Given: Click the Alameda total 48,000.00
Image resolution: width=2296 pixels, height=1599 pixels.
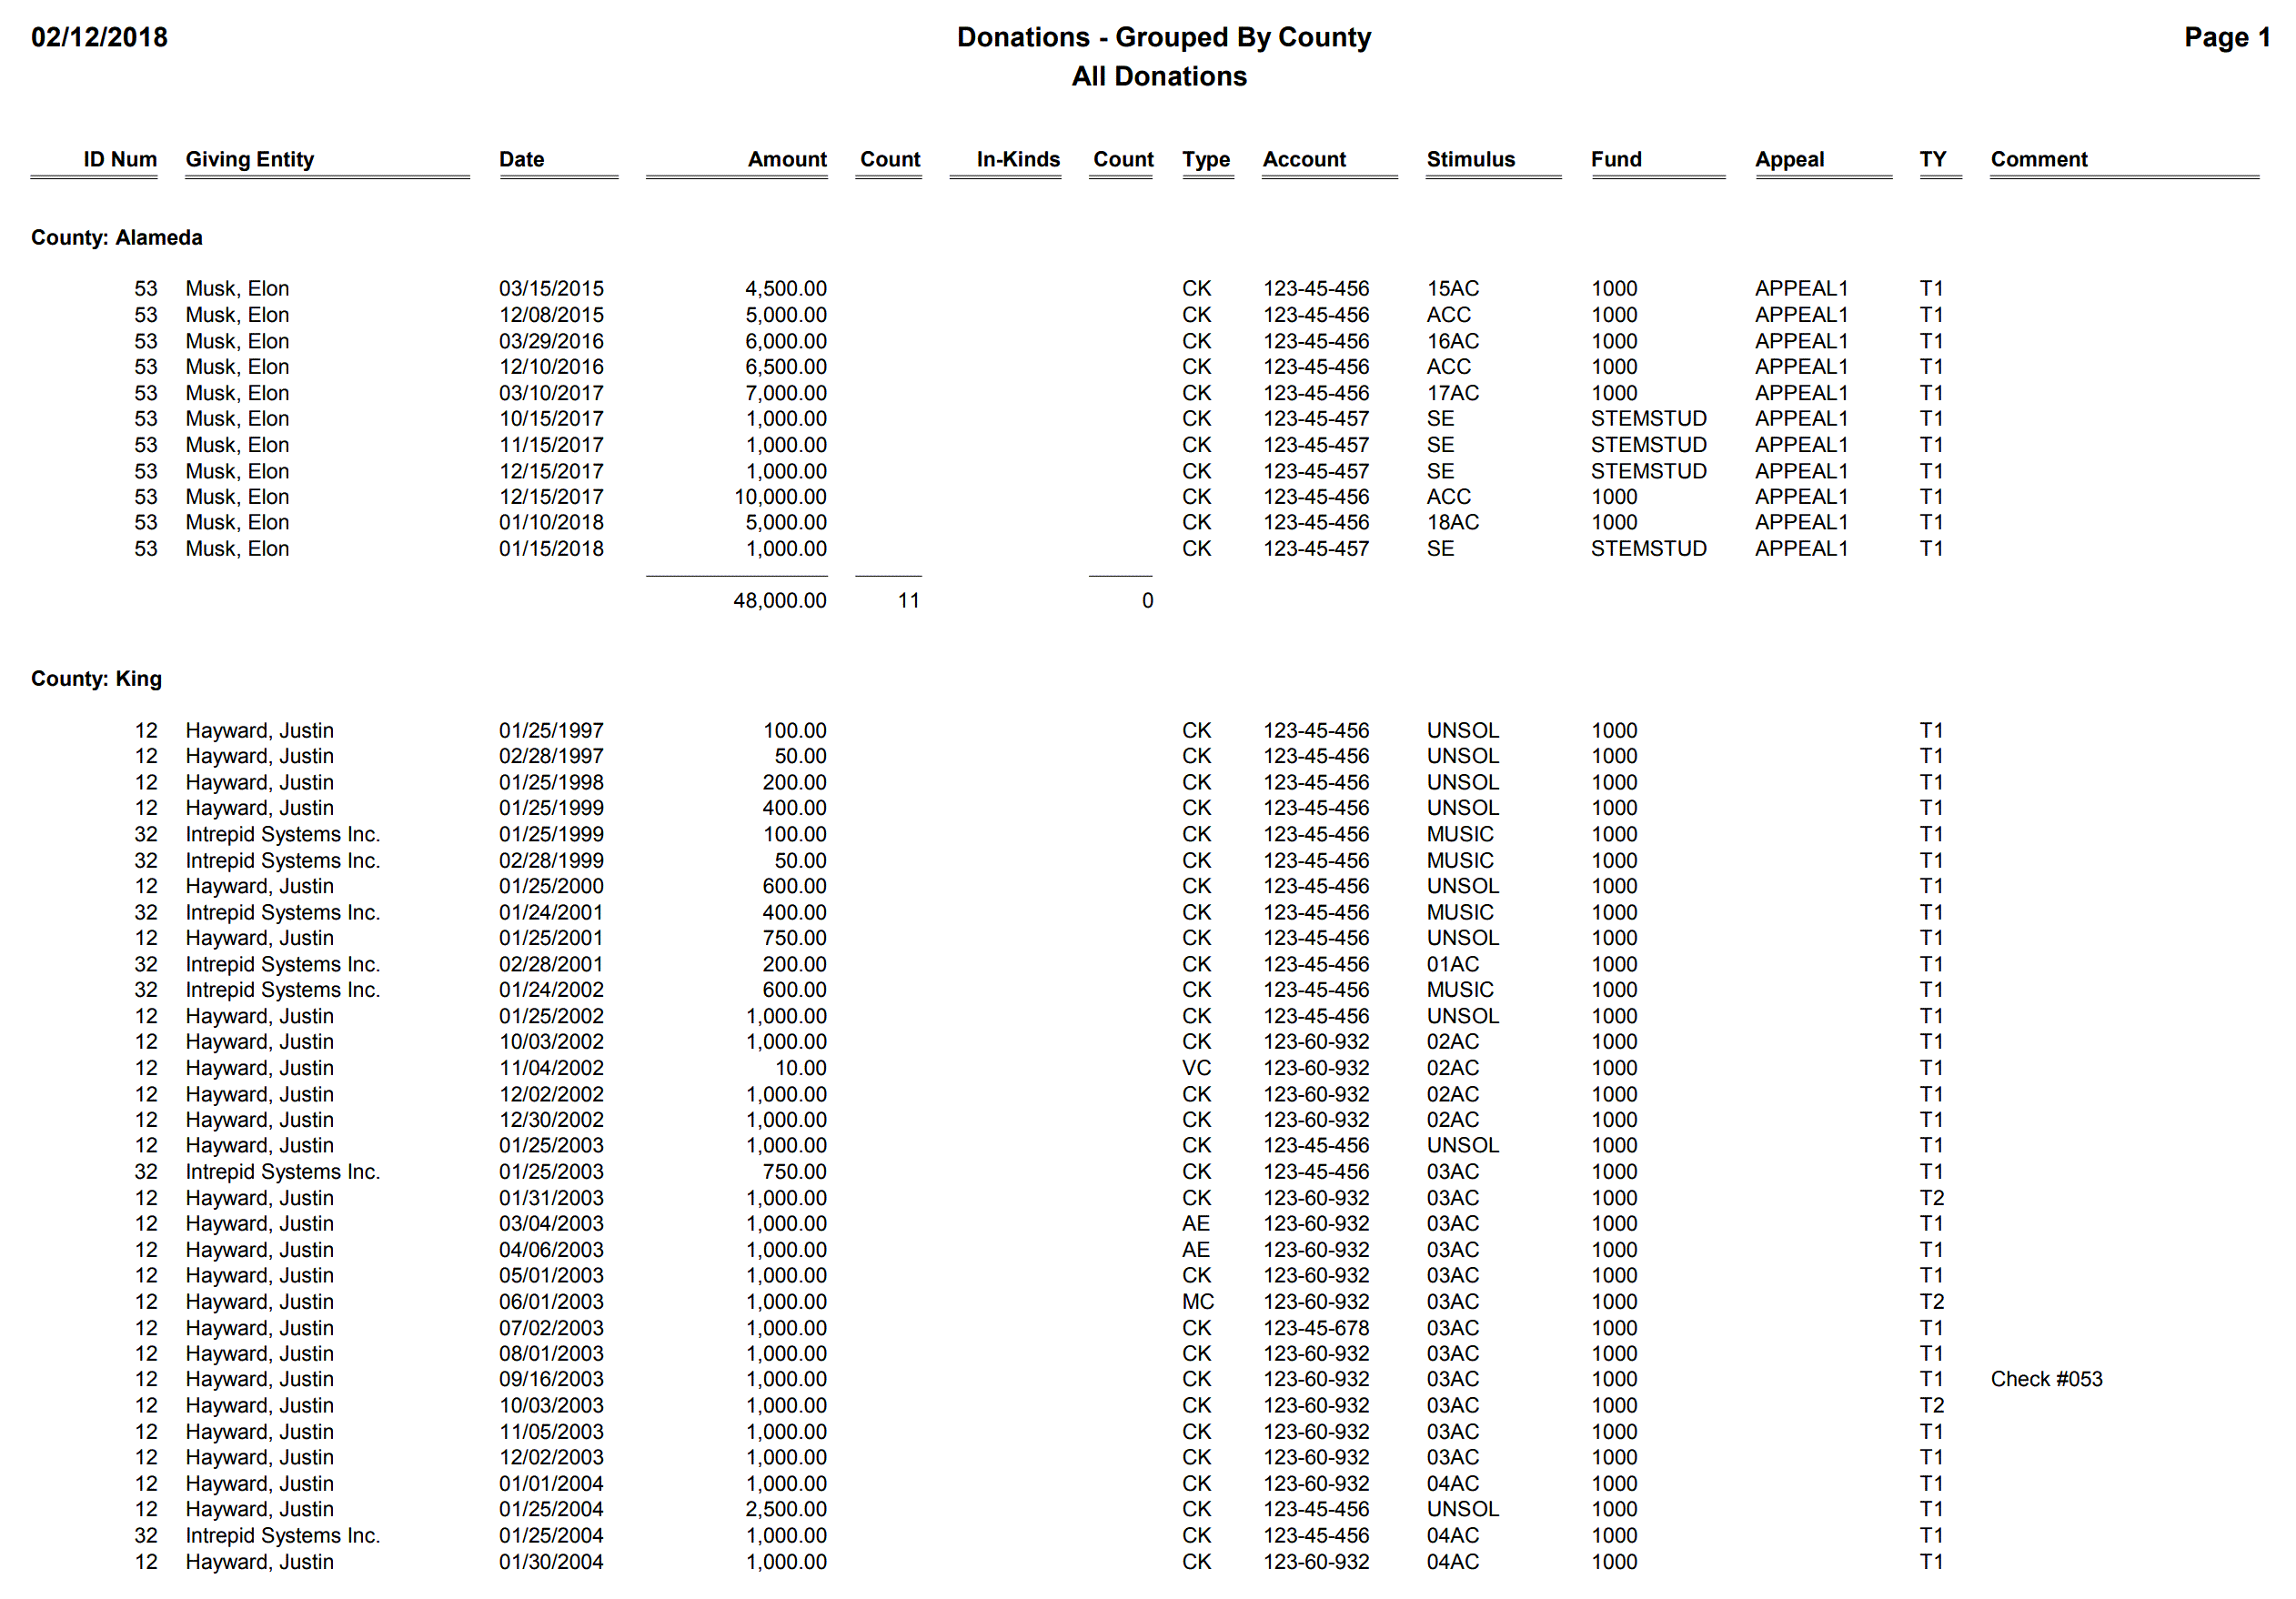Looking at the screenshot, I should 780,601.
